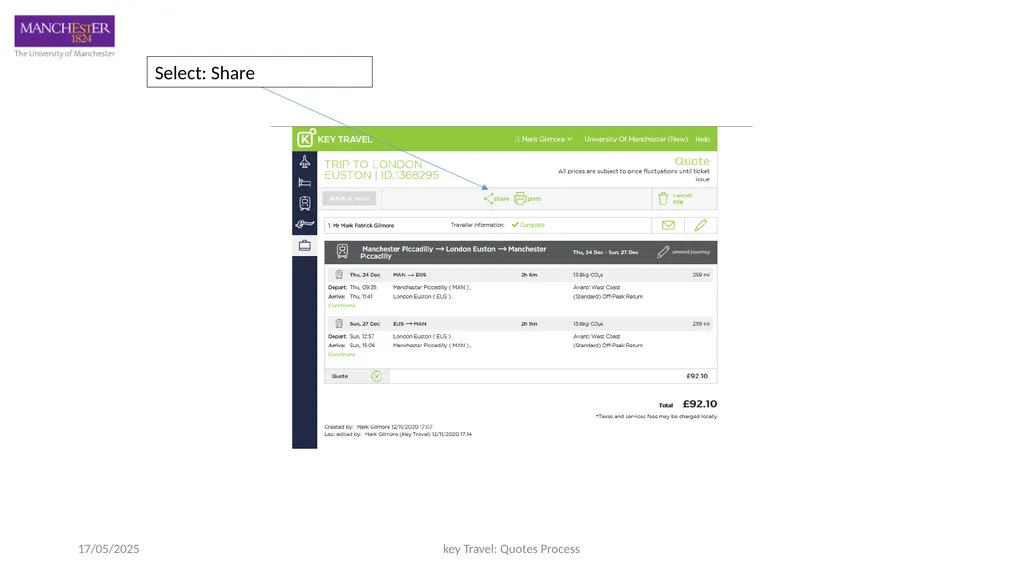1024x575 pixels.
Task: Open the hotels bed icon in sidebar
Action: coord(304,182)
